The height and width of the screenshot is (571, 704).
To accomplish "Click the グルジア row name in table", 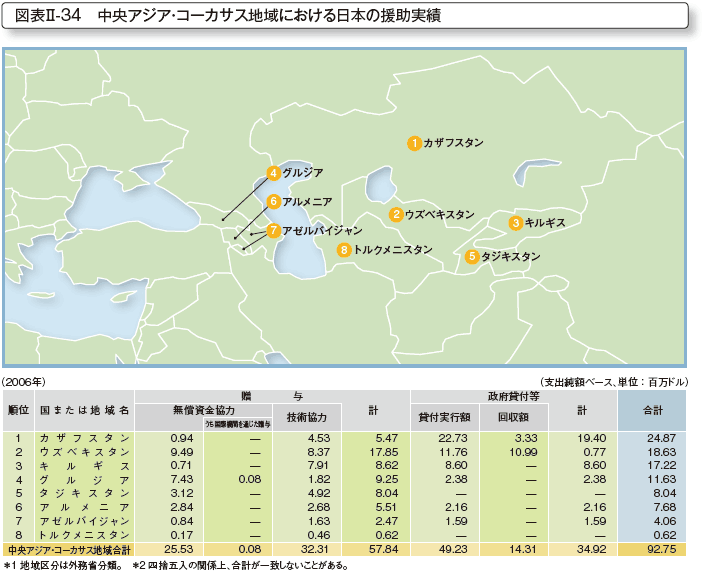I will [84, 480].
